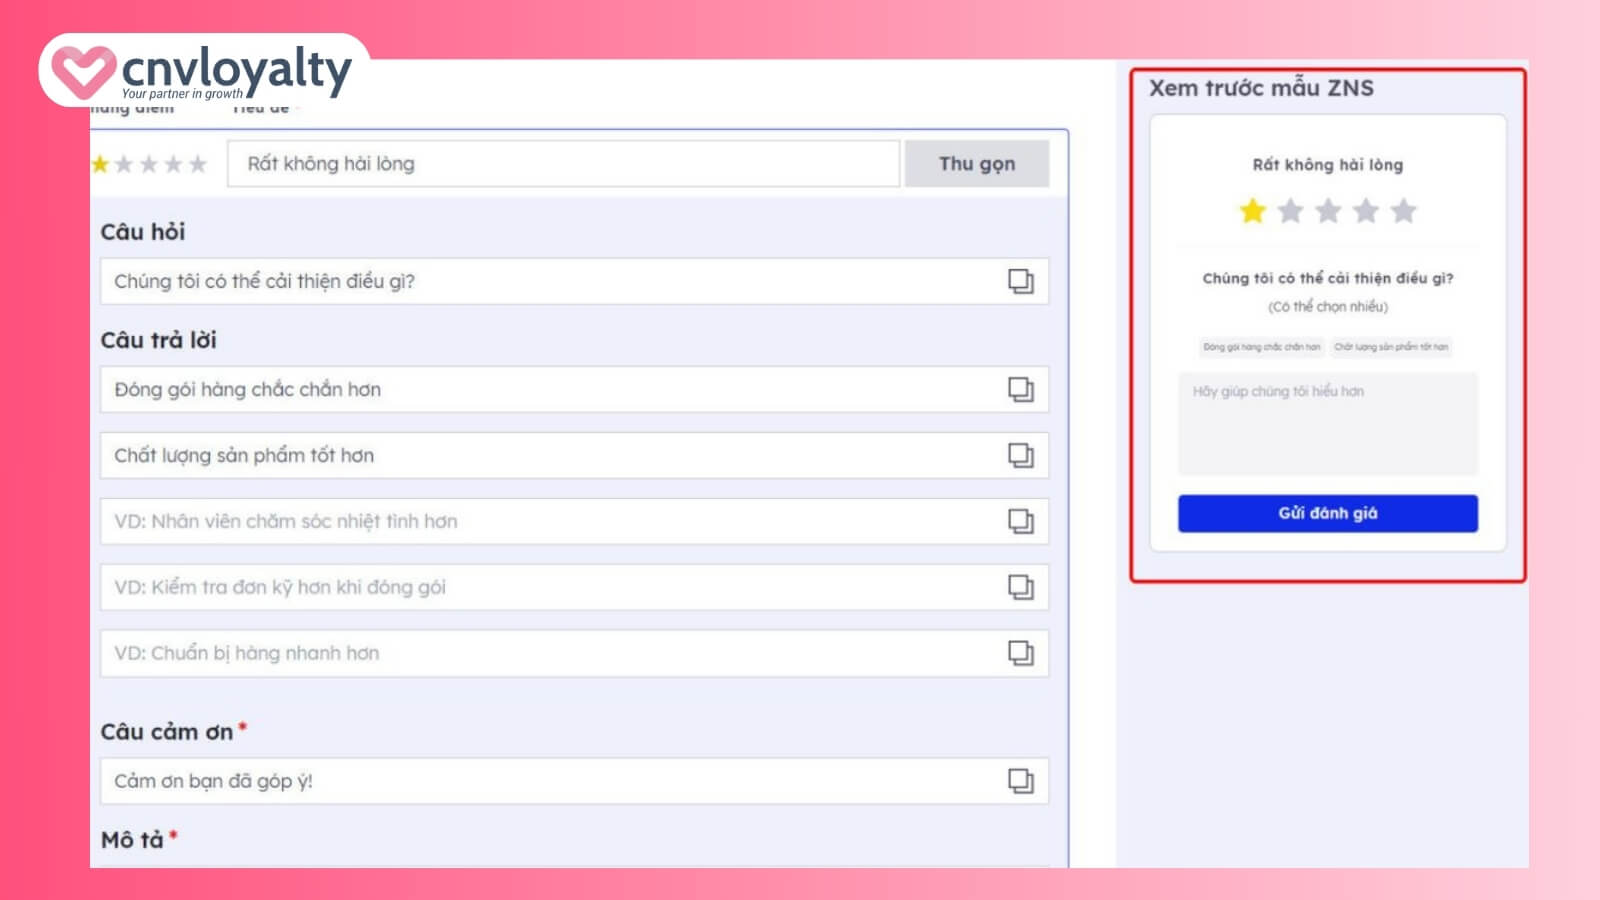Focus the 'VD: Nhân viên chăm sóc nhiệt tình hơn' field
This screenshot has width=1600, height=900.
pyautogui.click(x=574, y=521)
